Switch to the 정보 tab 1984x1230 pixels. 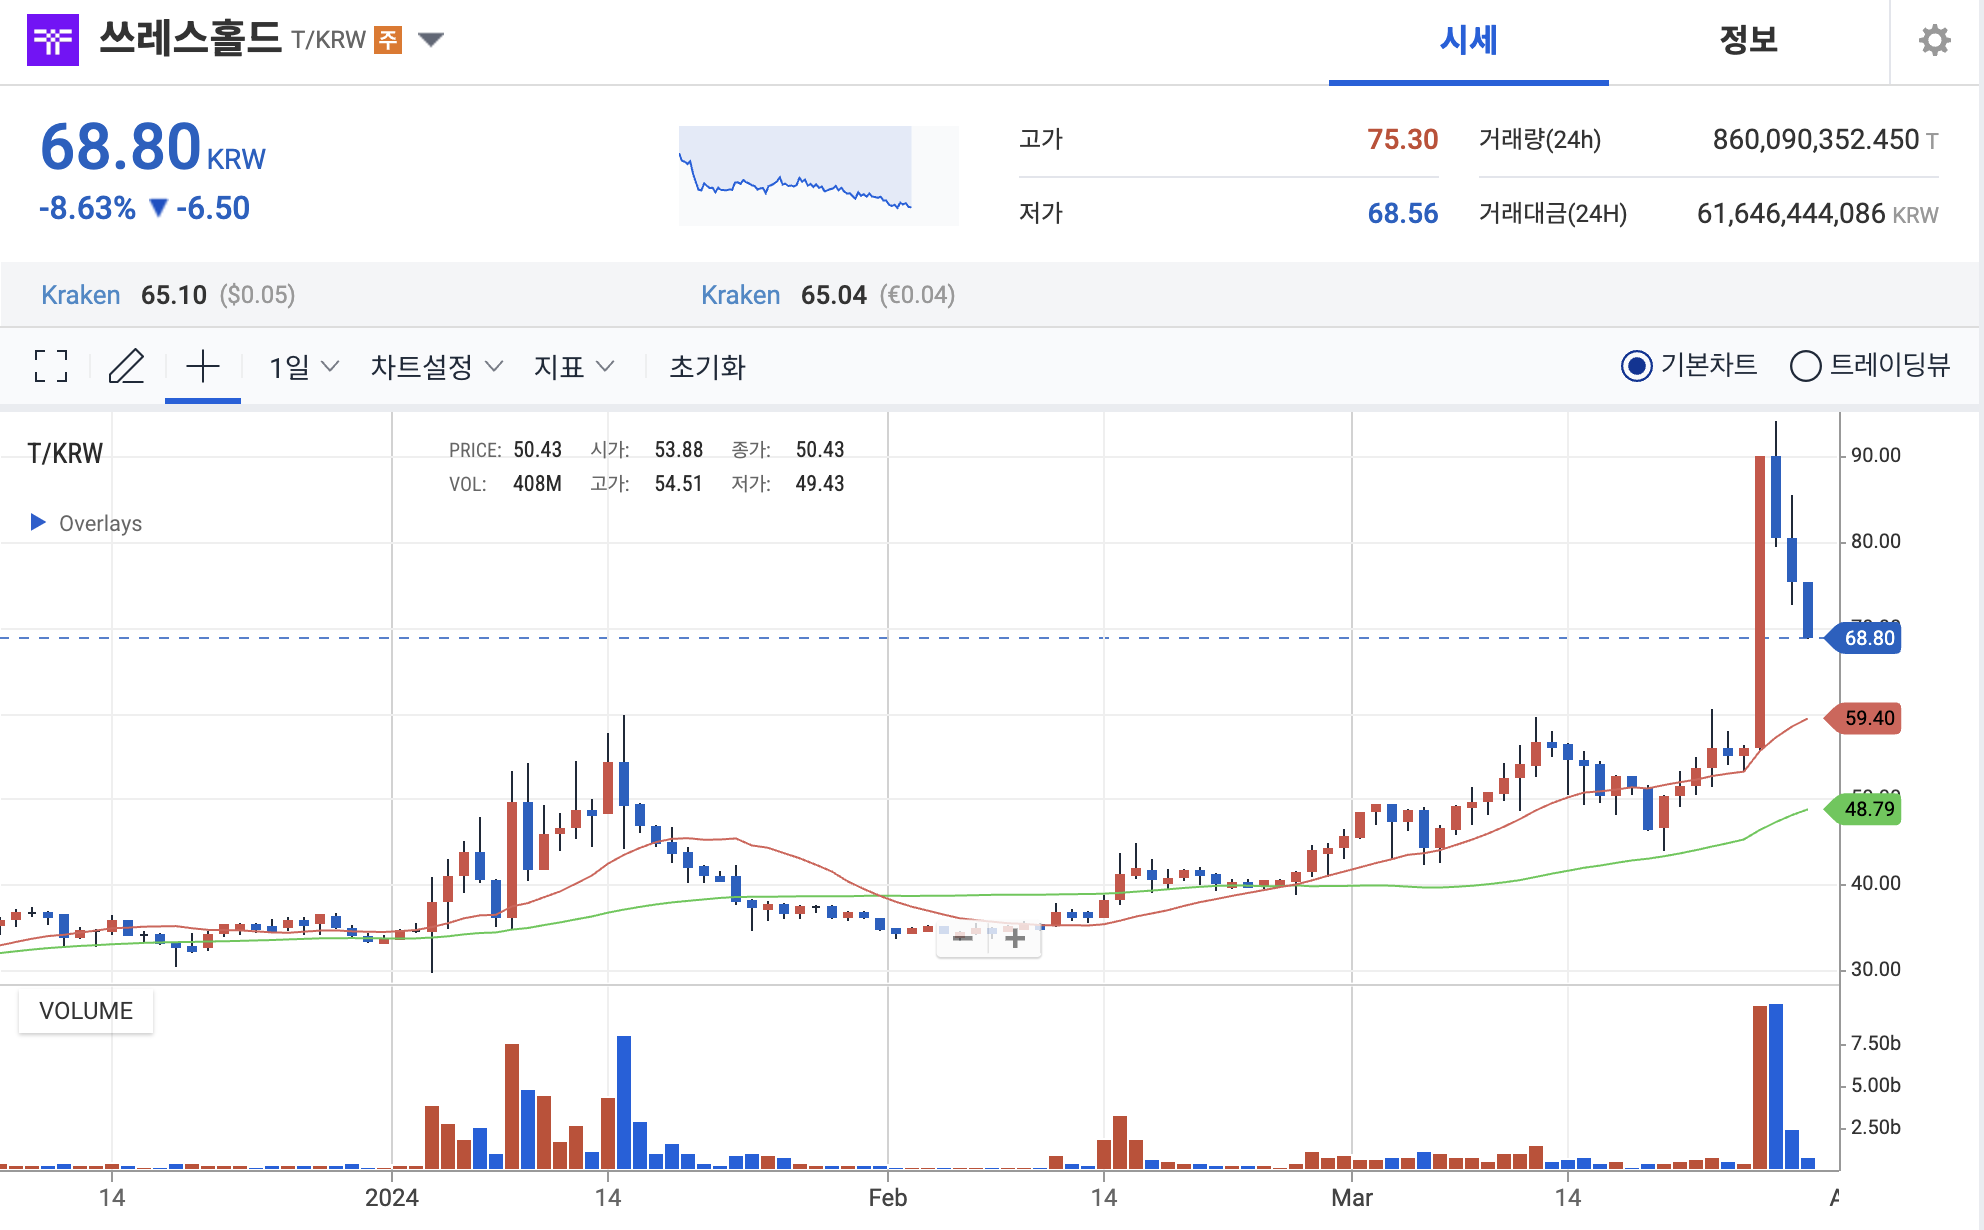[x=1748, y=40]
